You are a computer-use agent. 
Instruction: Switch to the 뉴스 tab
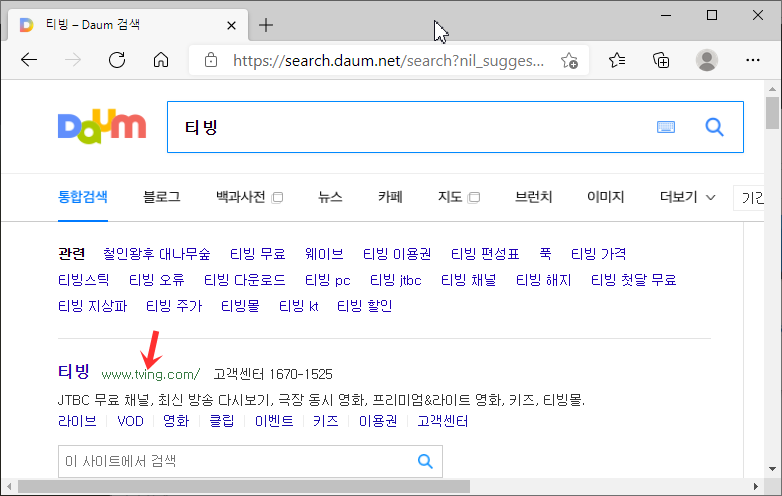click(x=330, y=197)
